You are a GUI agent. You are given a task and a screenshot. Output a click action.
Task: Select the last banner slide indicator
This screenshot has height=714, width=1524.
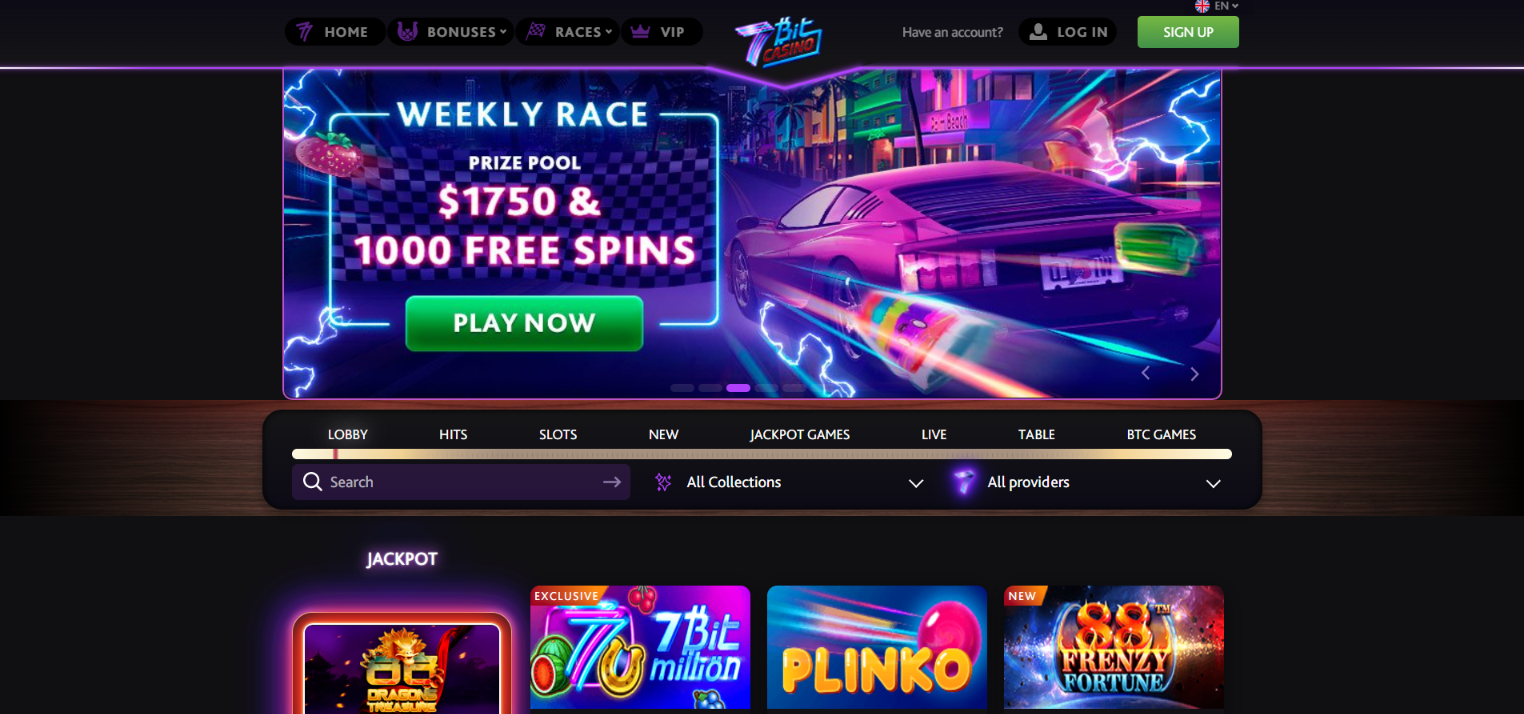click(794, 388)
